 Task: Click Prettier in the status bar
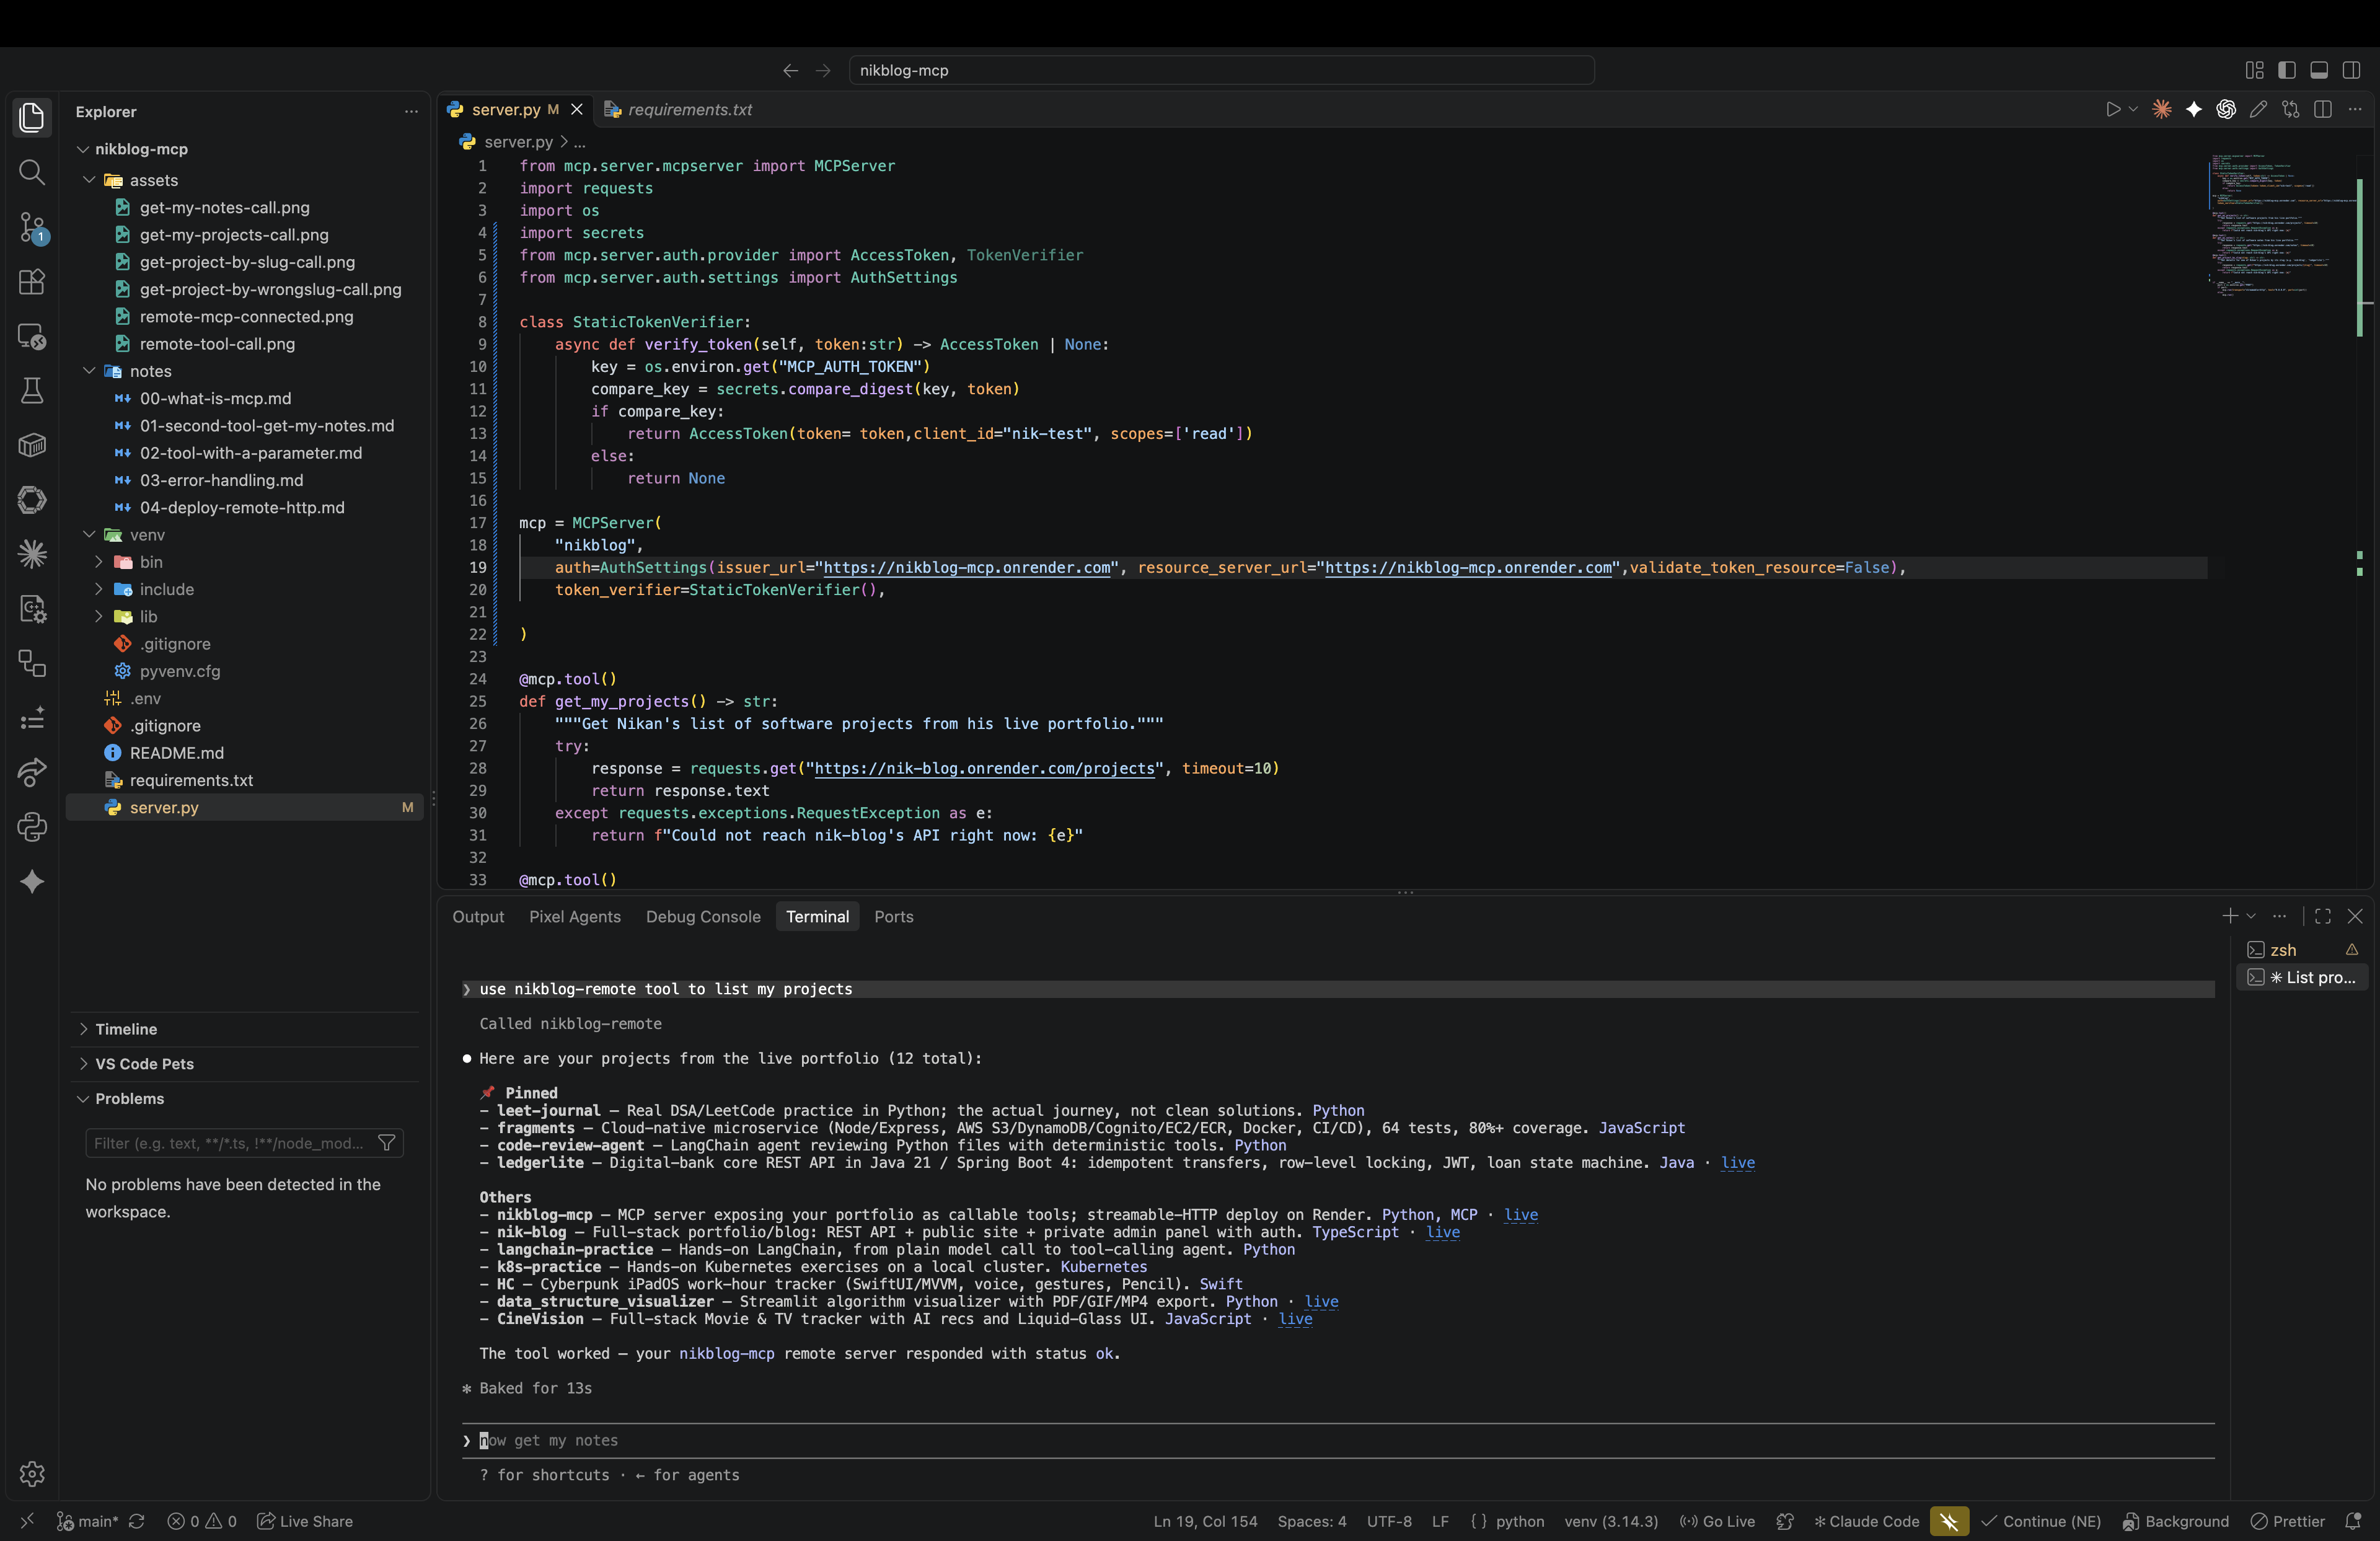(2288, 1521)
